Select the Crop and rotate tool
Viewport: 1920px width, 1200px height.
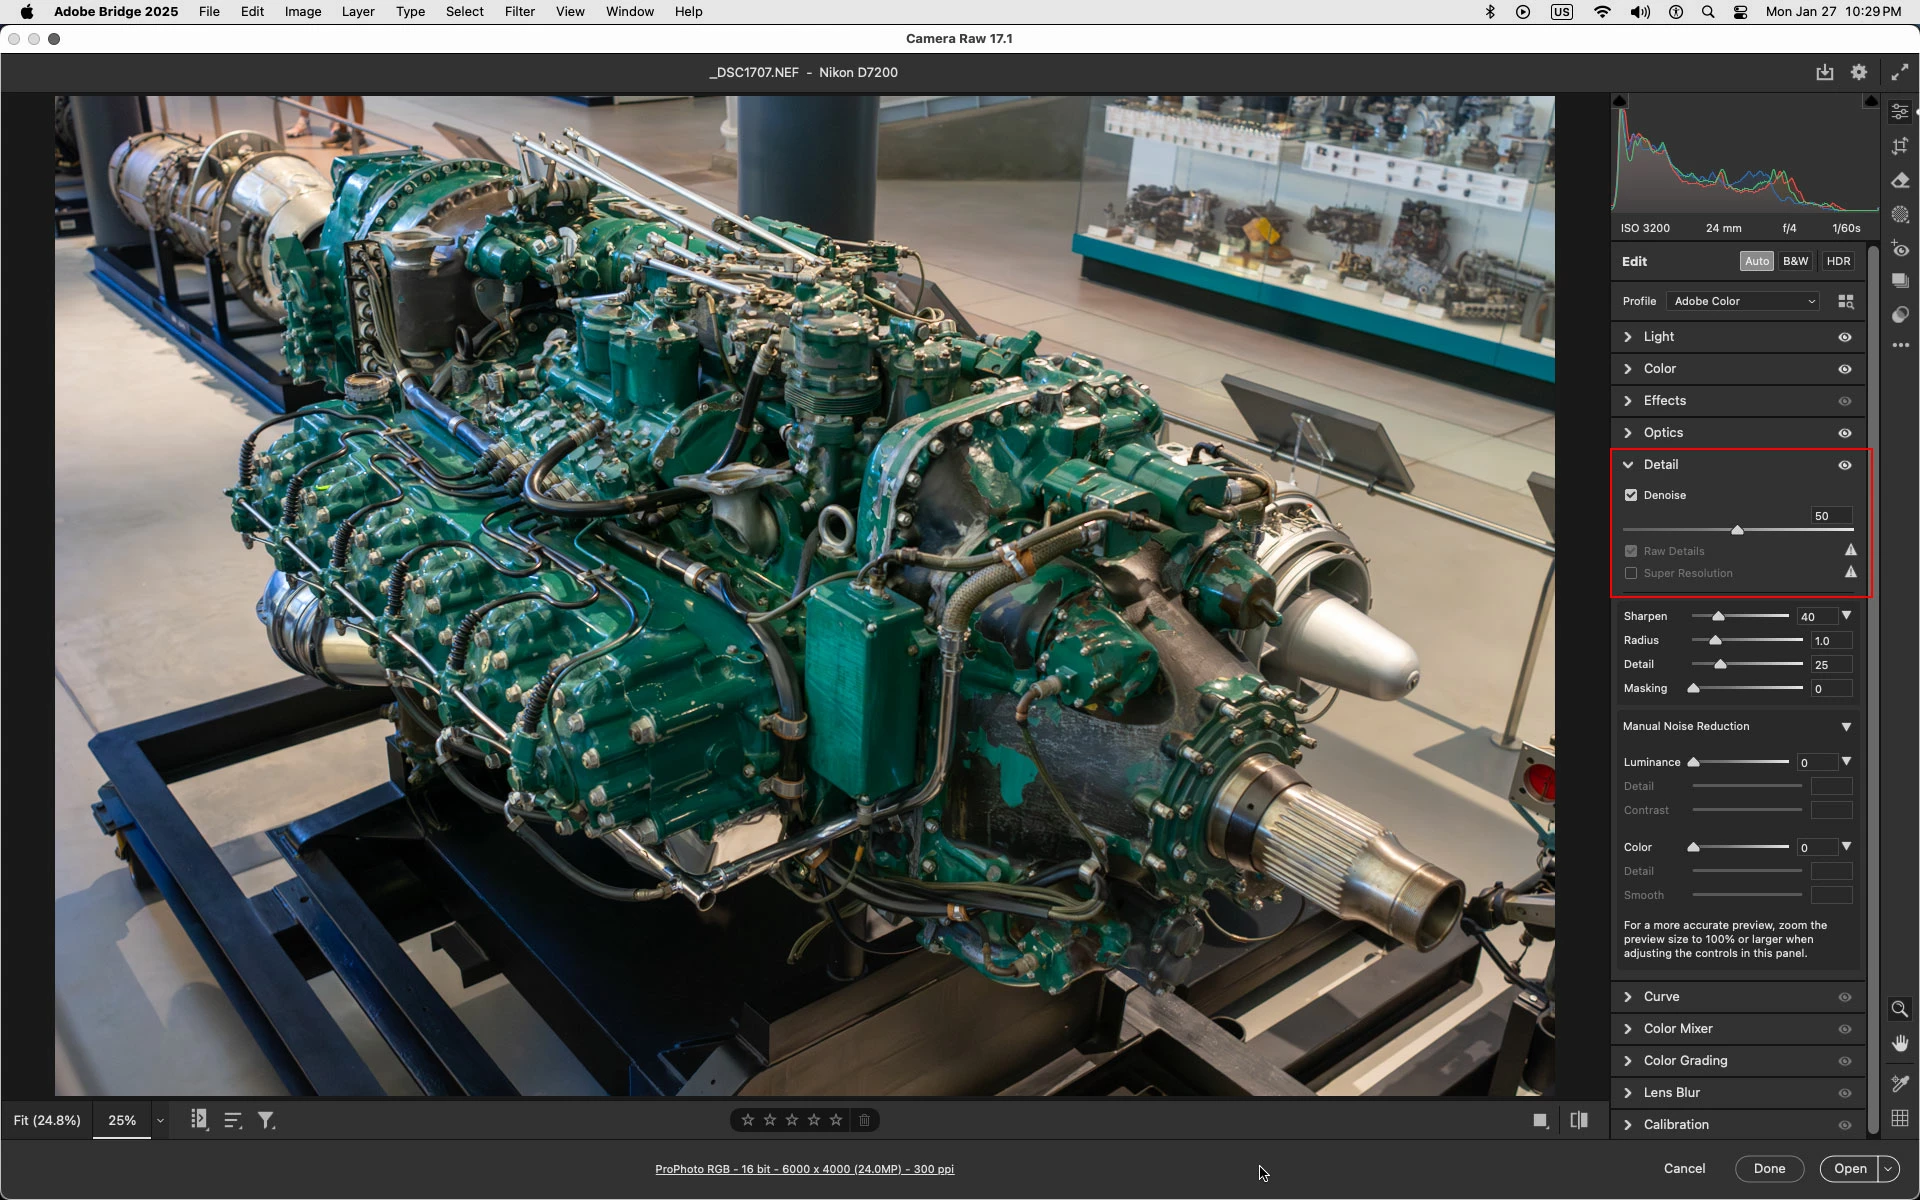point(1900,146)
